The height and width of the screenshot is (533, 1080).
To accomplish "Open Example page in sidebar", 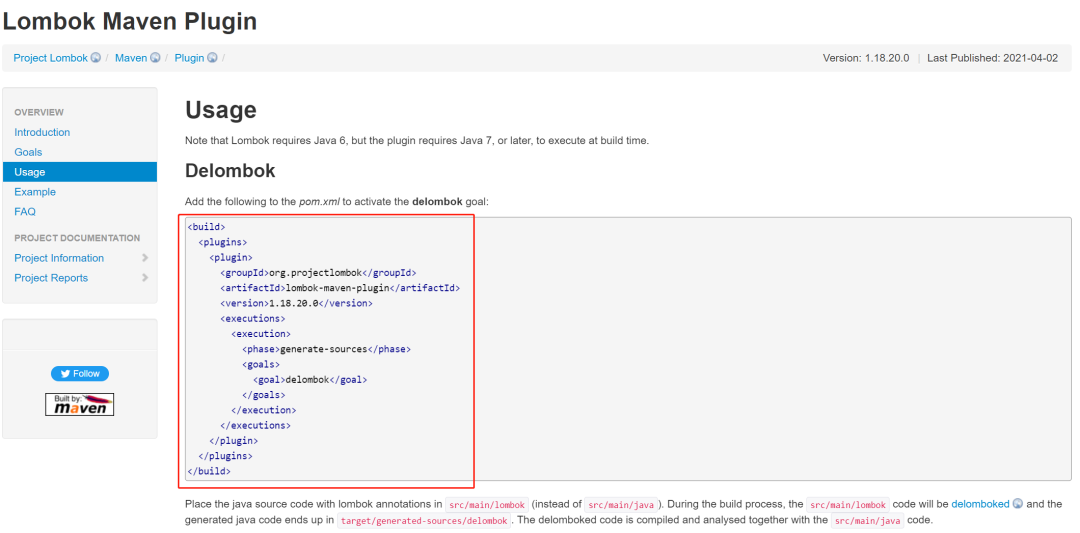I will click(35, 192).
